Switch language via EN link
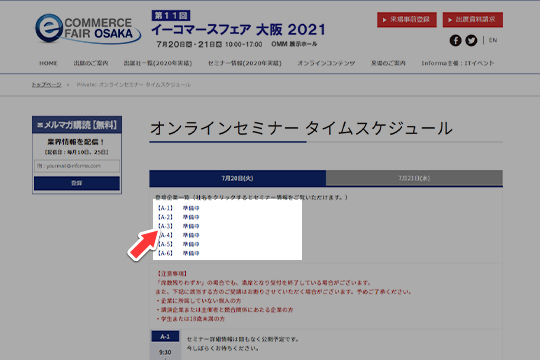The width and height of the screenshot is (540, 360). pyautogui.click(x=493, y=40)
